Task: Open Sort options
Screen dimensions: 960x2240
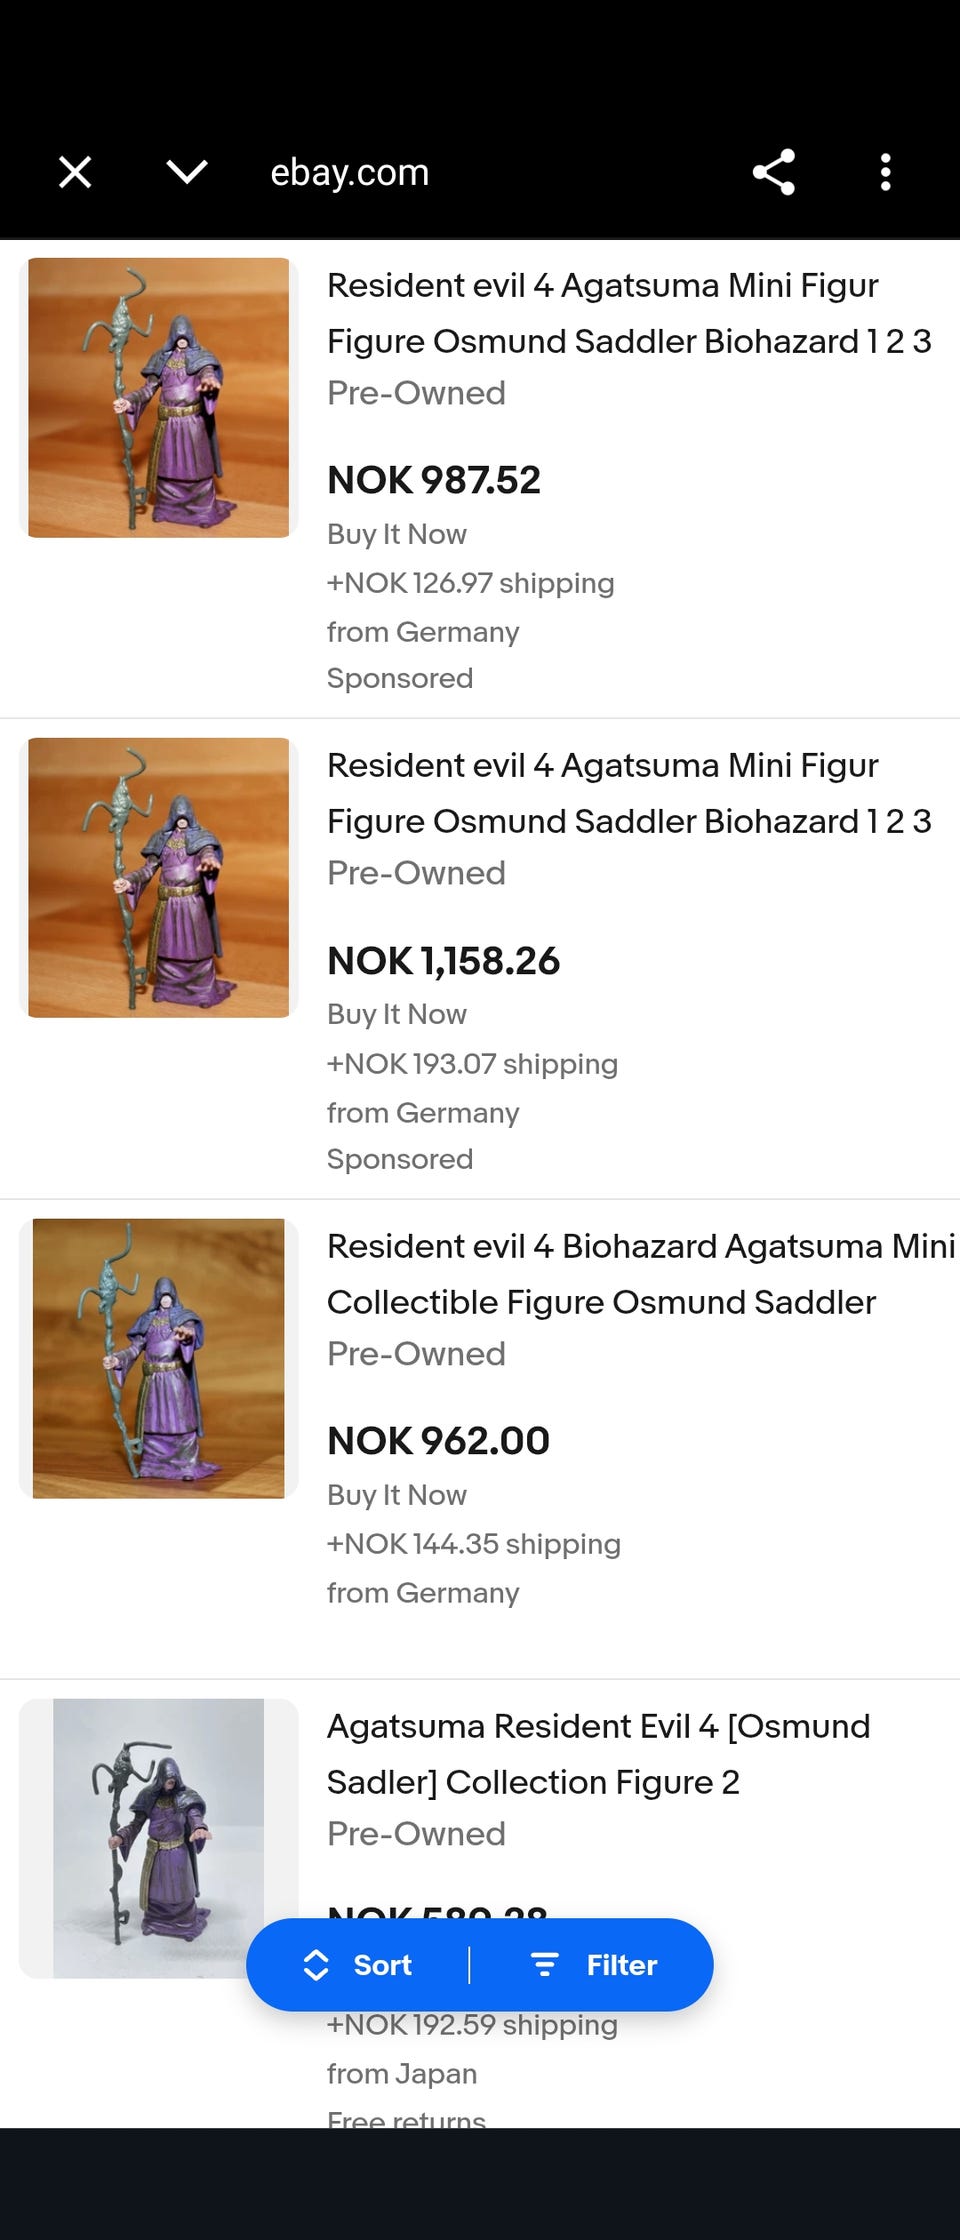Action: pyautogui.click(x=382, y=1965)
